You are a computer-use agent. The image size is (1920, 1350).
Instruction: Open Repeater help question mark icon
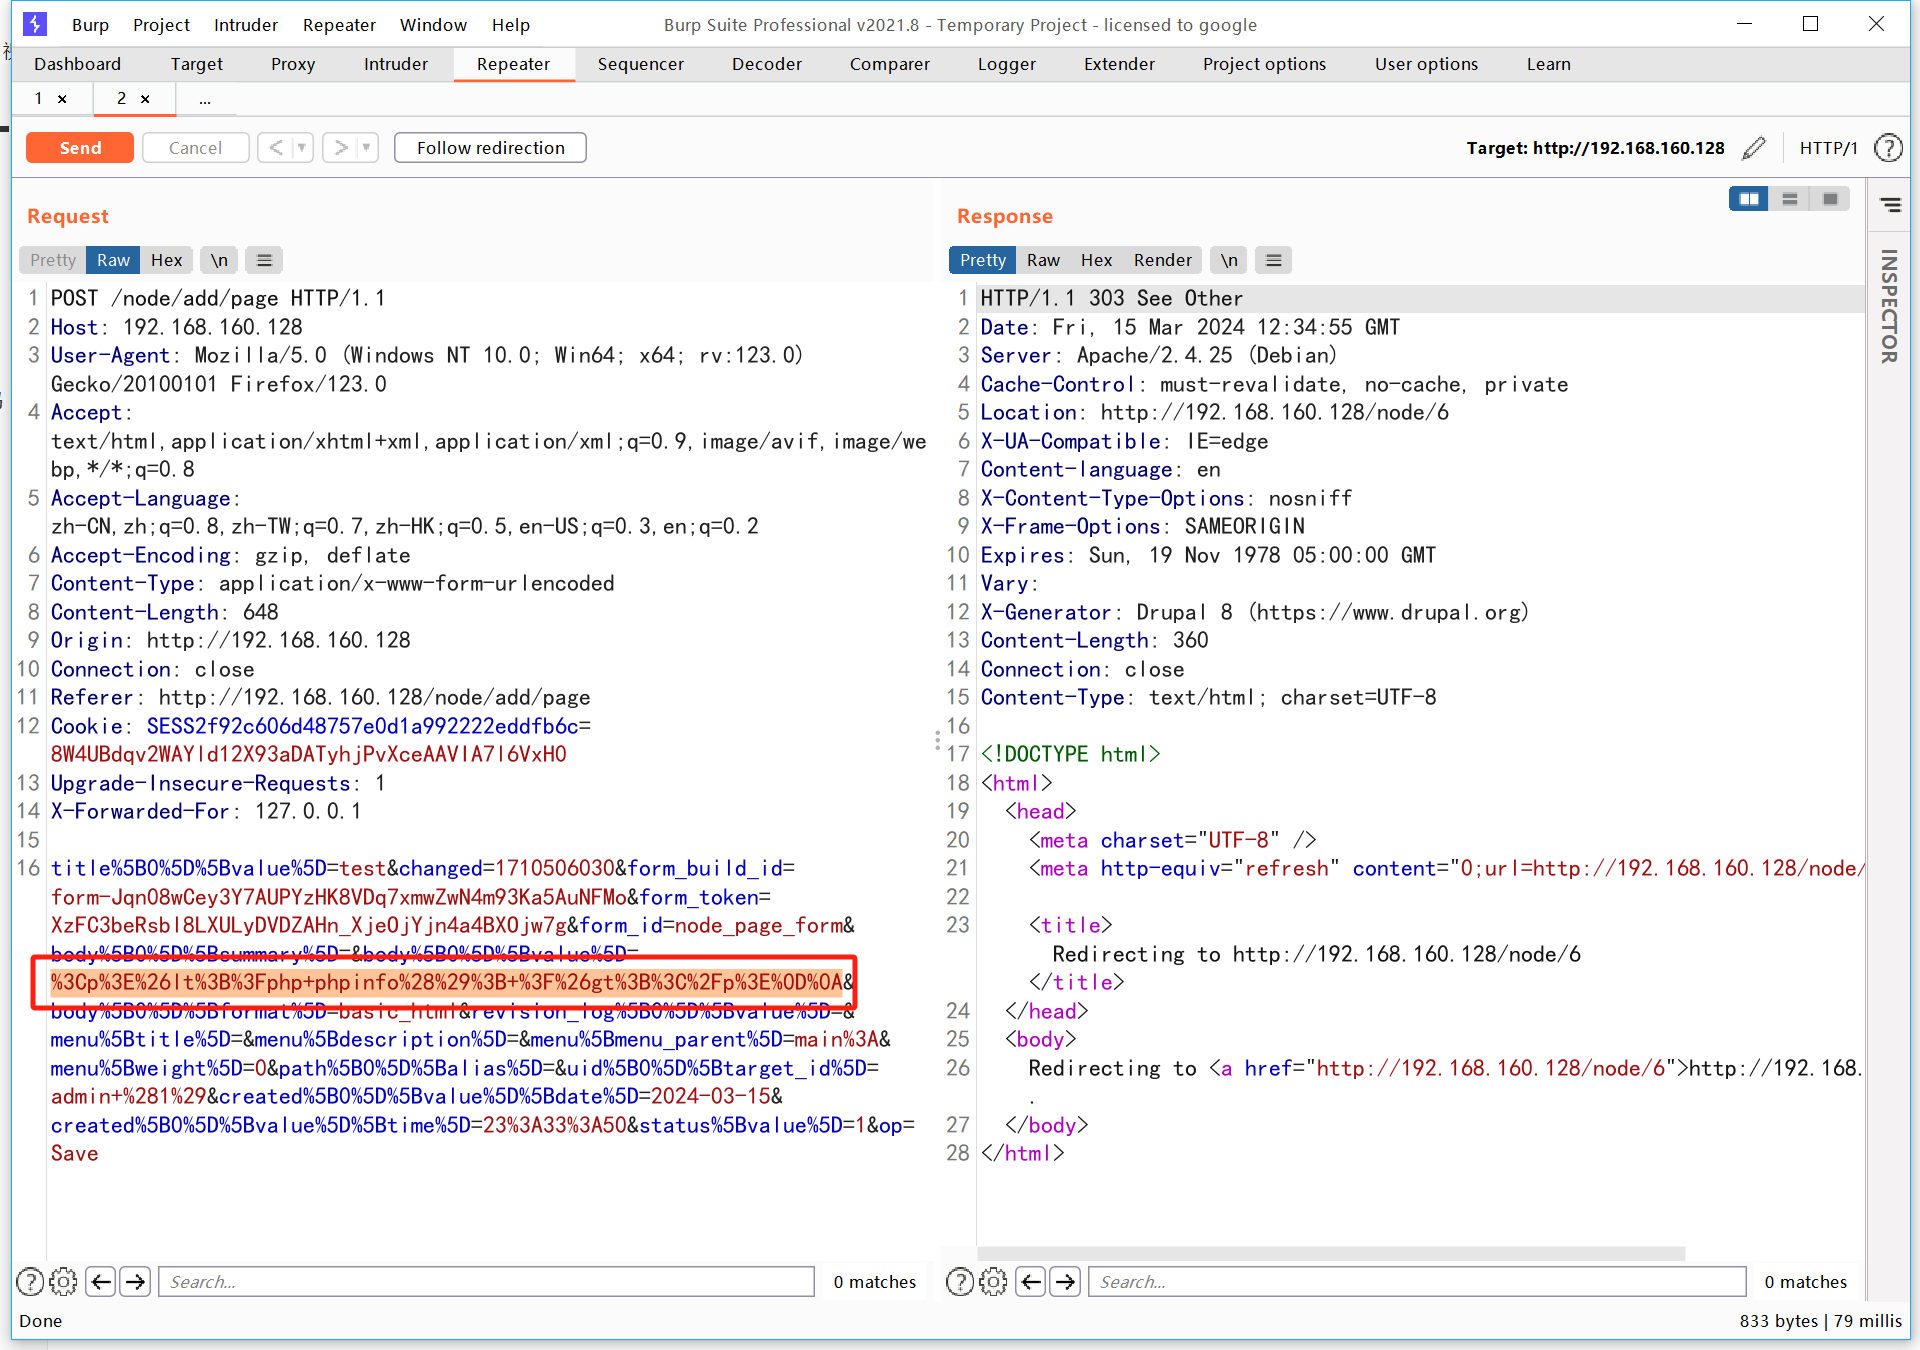(1887, 148)
